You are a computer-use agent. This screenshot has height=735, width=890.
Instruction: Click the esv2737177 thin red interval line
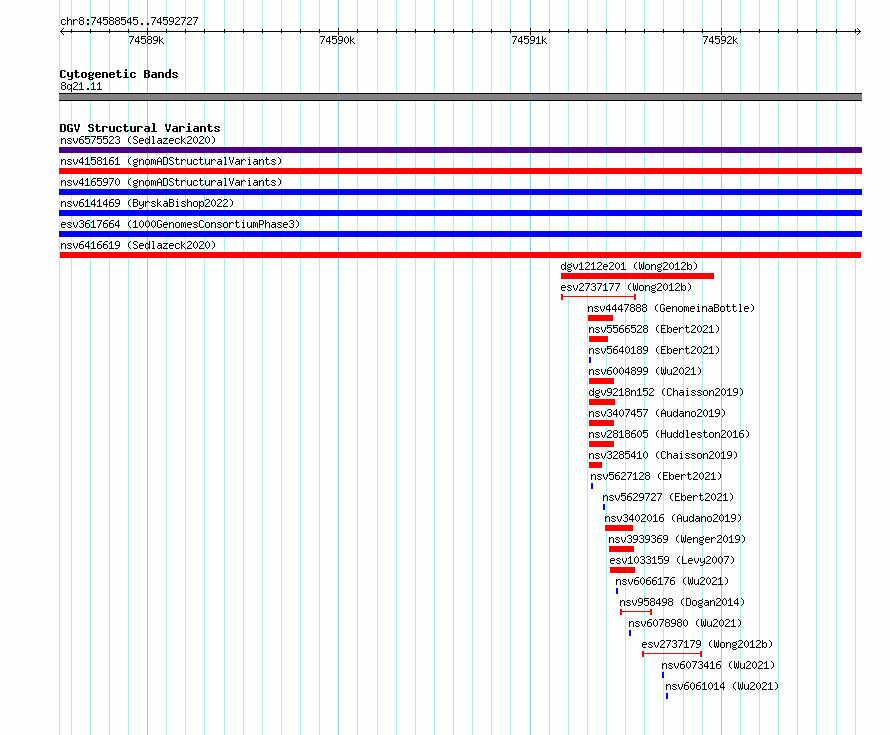tap(598, 297)
